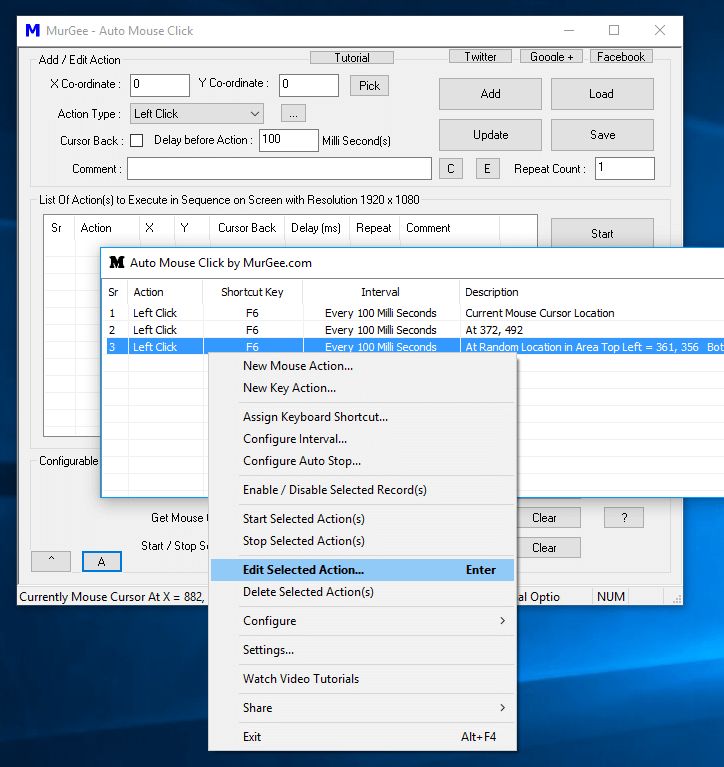Open Settings from the context menu
This screenshot has width=724, height=767.
pyautogui.click(x=362, y=650)
